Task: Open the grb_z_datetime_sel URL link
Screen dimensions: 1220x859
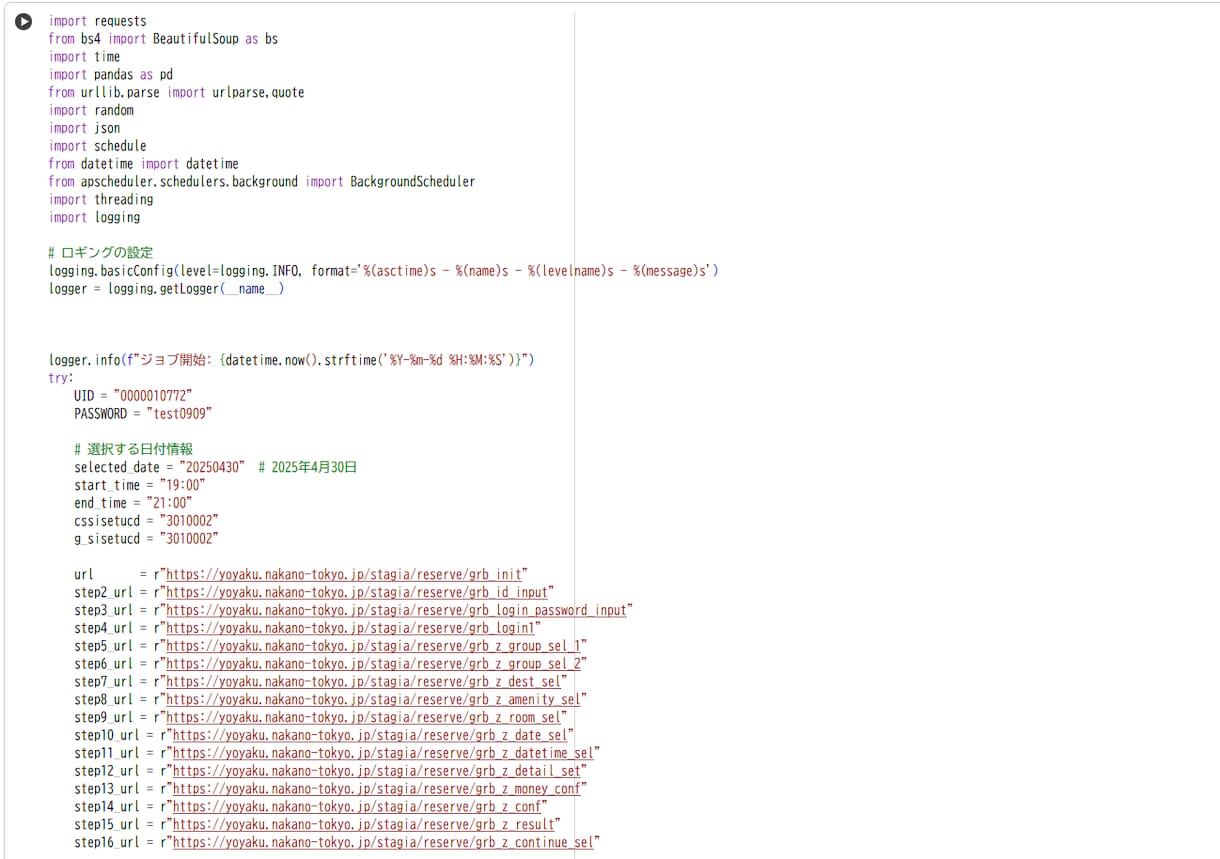Action: tap(383, 753)
